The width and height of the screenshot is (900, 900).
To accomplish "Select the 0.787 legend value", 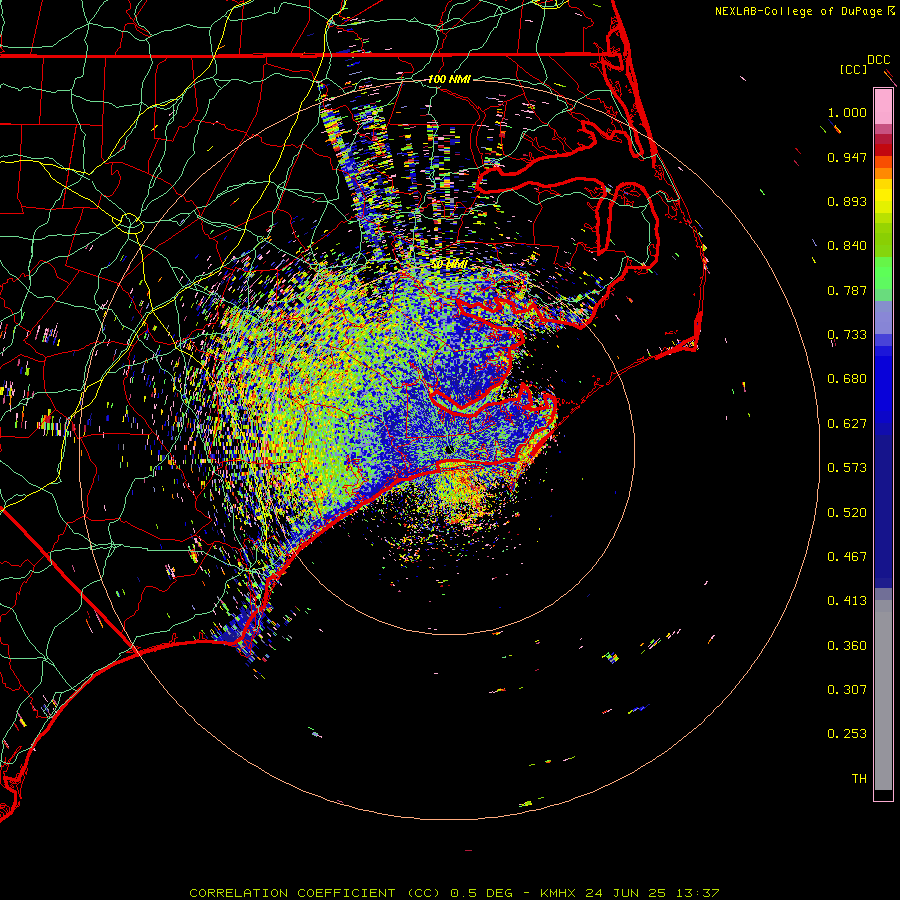I will (847, 290).
